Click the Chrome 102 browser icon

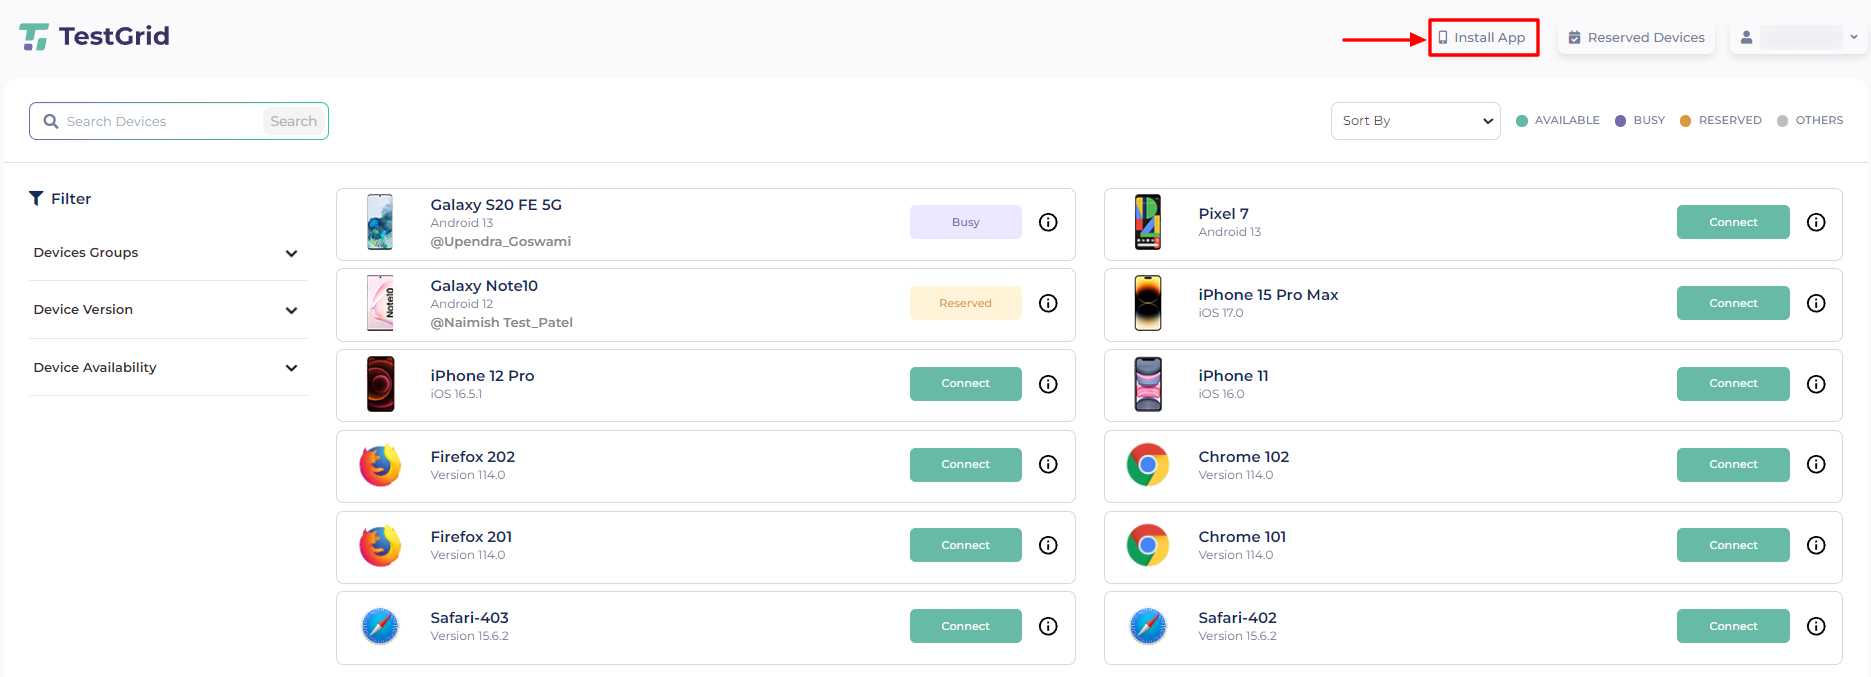pyautogui.click(x=1148, y=465)
